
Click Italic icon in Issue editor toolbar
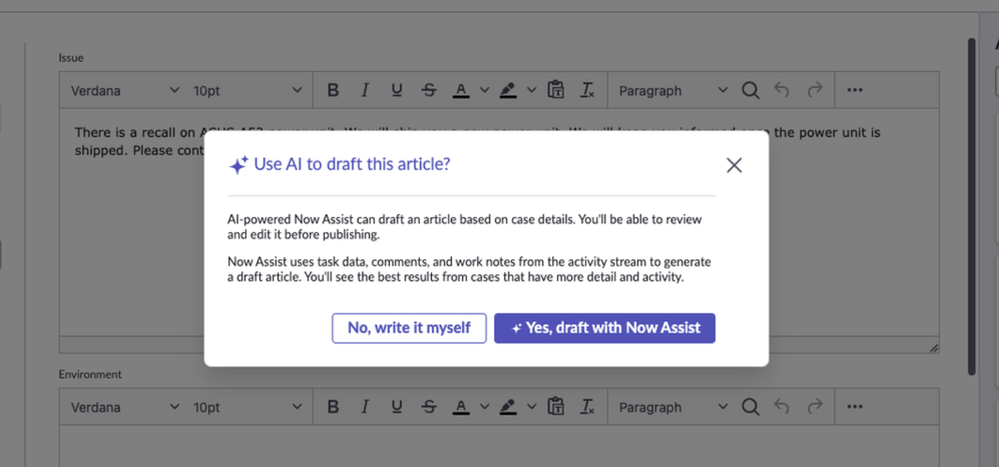365,90
